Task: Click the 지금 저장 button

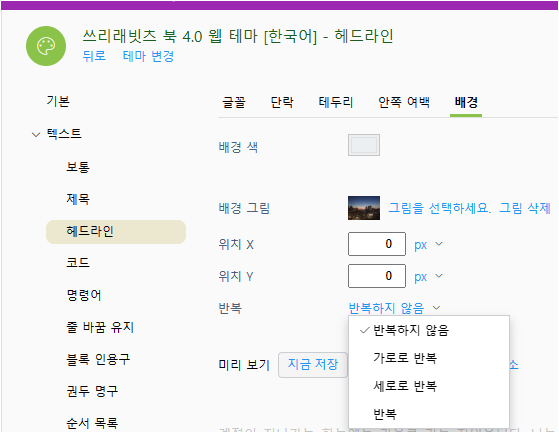Action: pyautogui.click(x=313, y=365)
